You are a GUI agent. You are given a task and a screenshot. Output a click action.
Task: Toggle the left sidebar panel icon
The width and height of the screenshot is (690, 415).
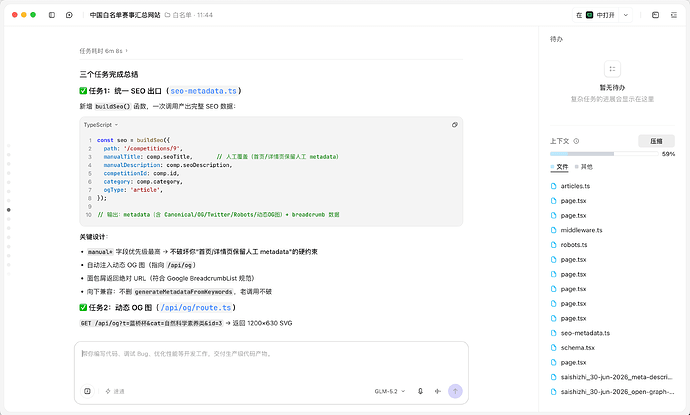[52, 15]
